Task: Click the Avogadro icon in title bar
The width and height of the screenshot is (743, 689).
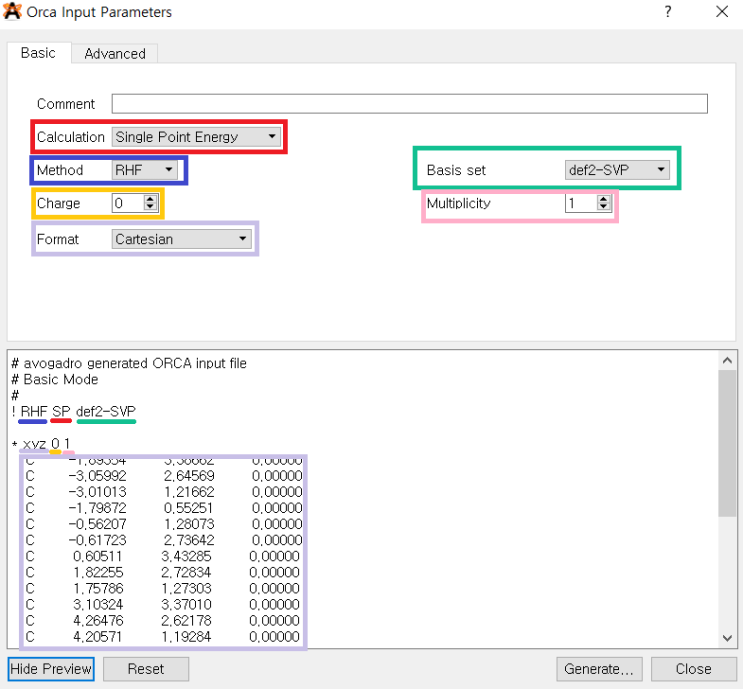Action: point(12,11)
